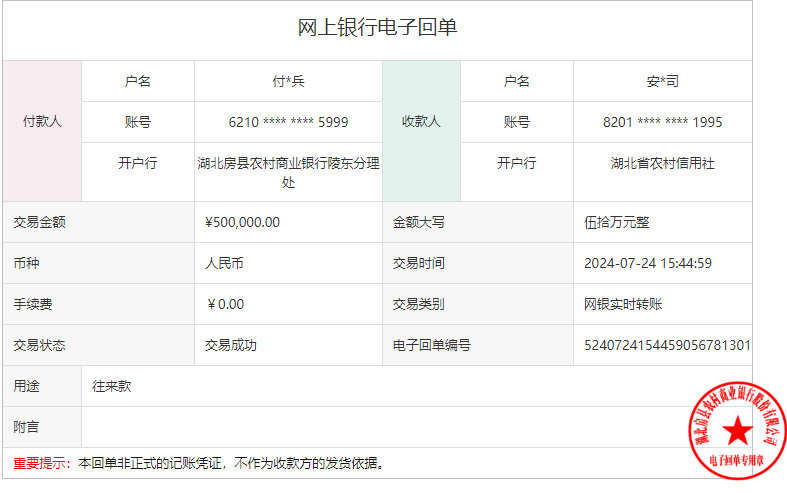Click the payee name 安*司

pyautogui.click(x=662, y=81)
